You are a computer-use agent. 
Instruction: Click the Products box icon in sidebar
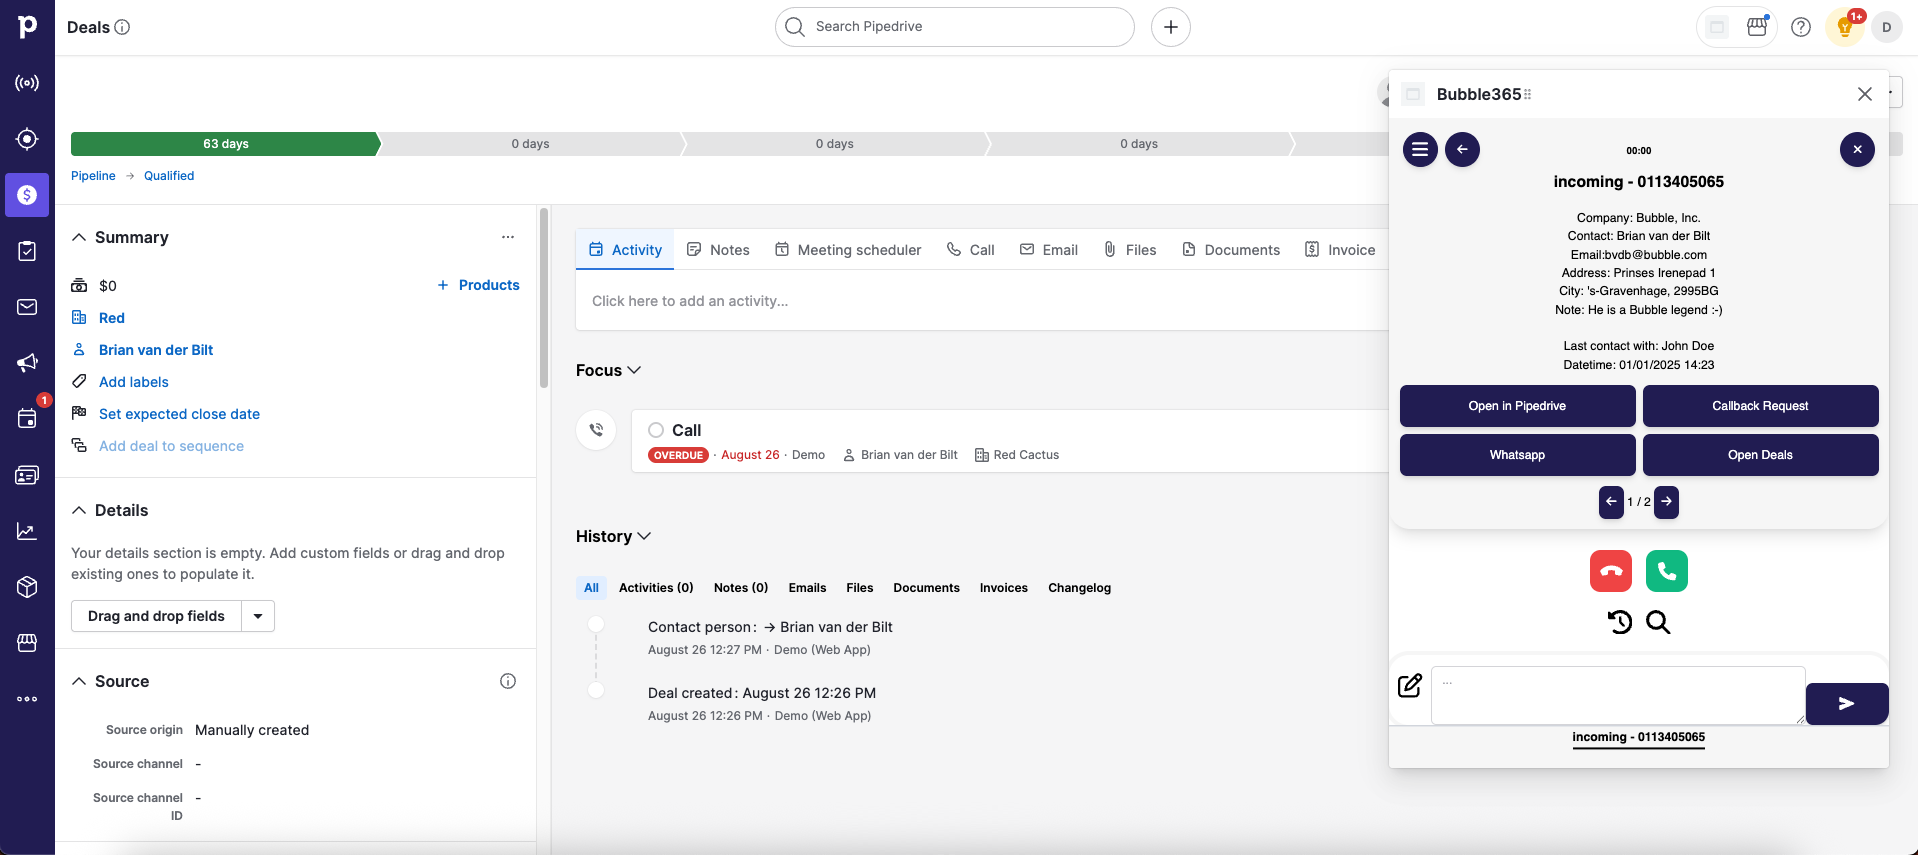27,587
